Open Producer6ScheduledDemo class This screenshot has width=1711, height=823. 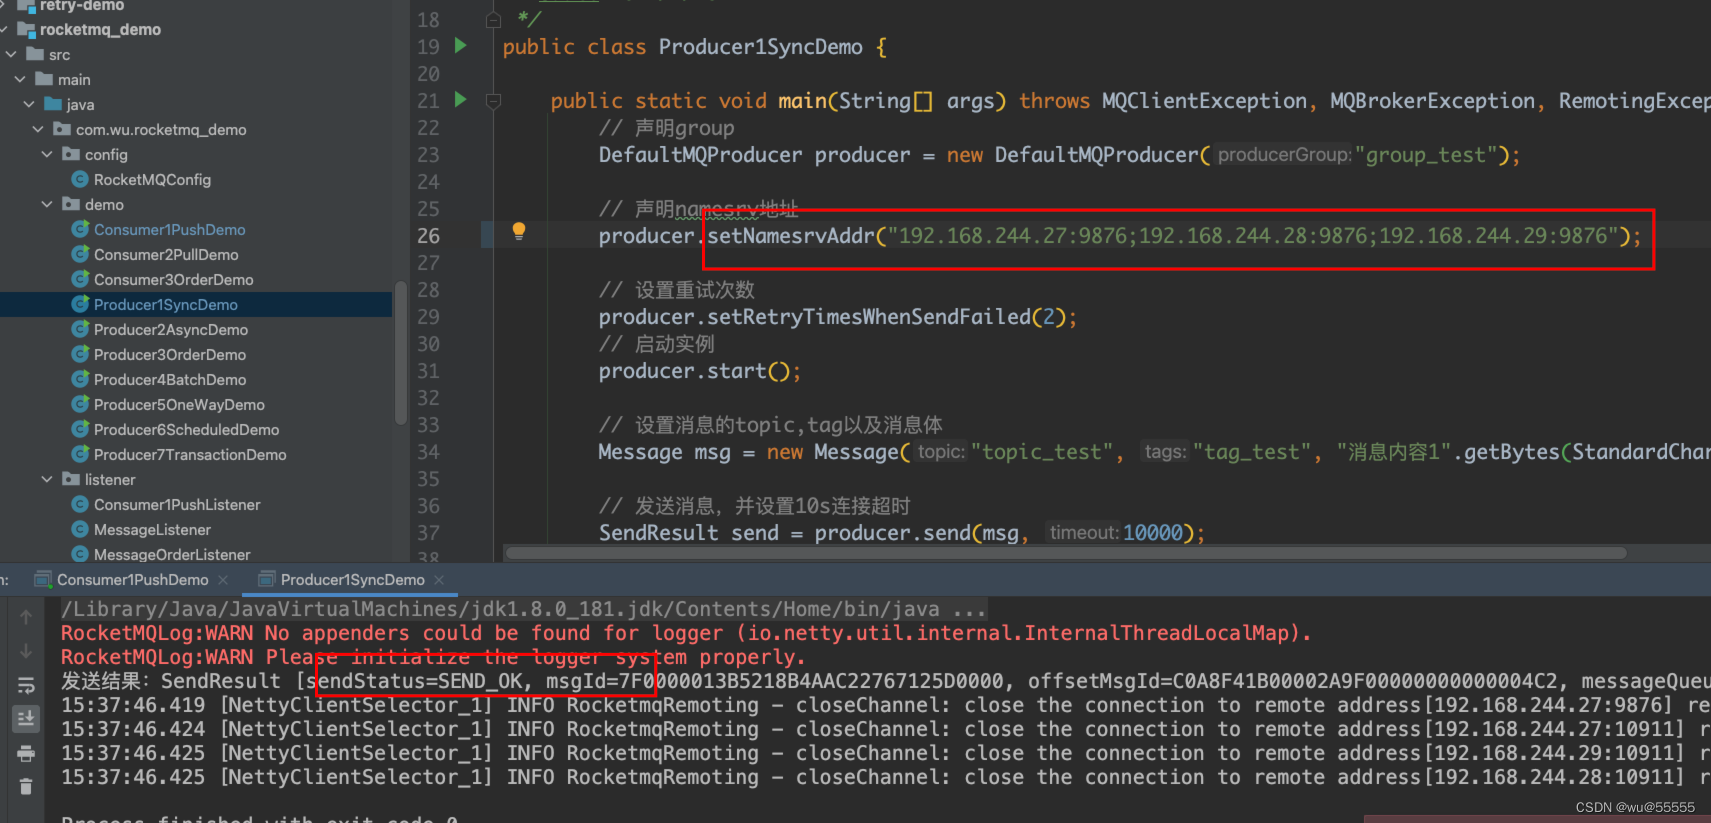[186, 430]
